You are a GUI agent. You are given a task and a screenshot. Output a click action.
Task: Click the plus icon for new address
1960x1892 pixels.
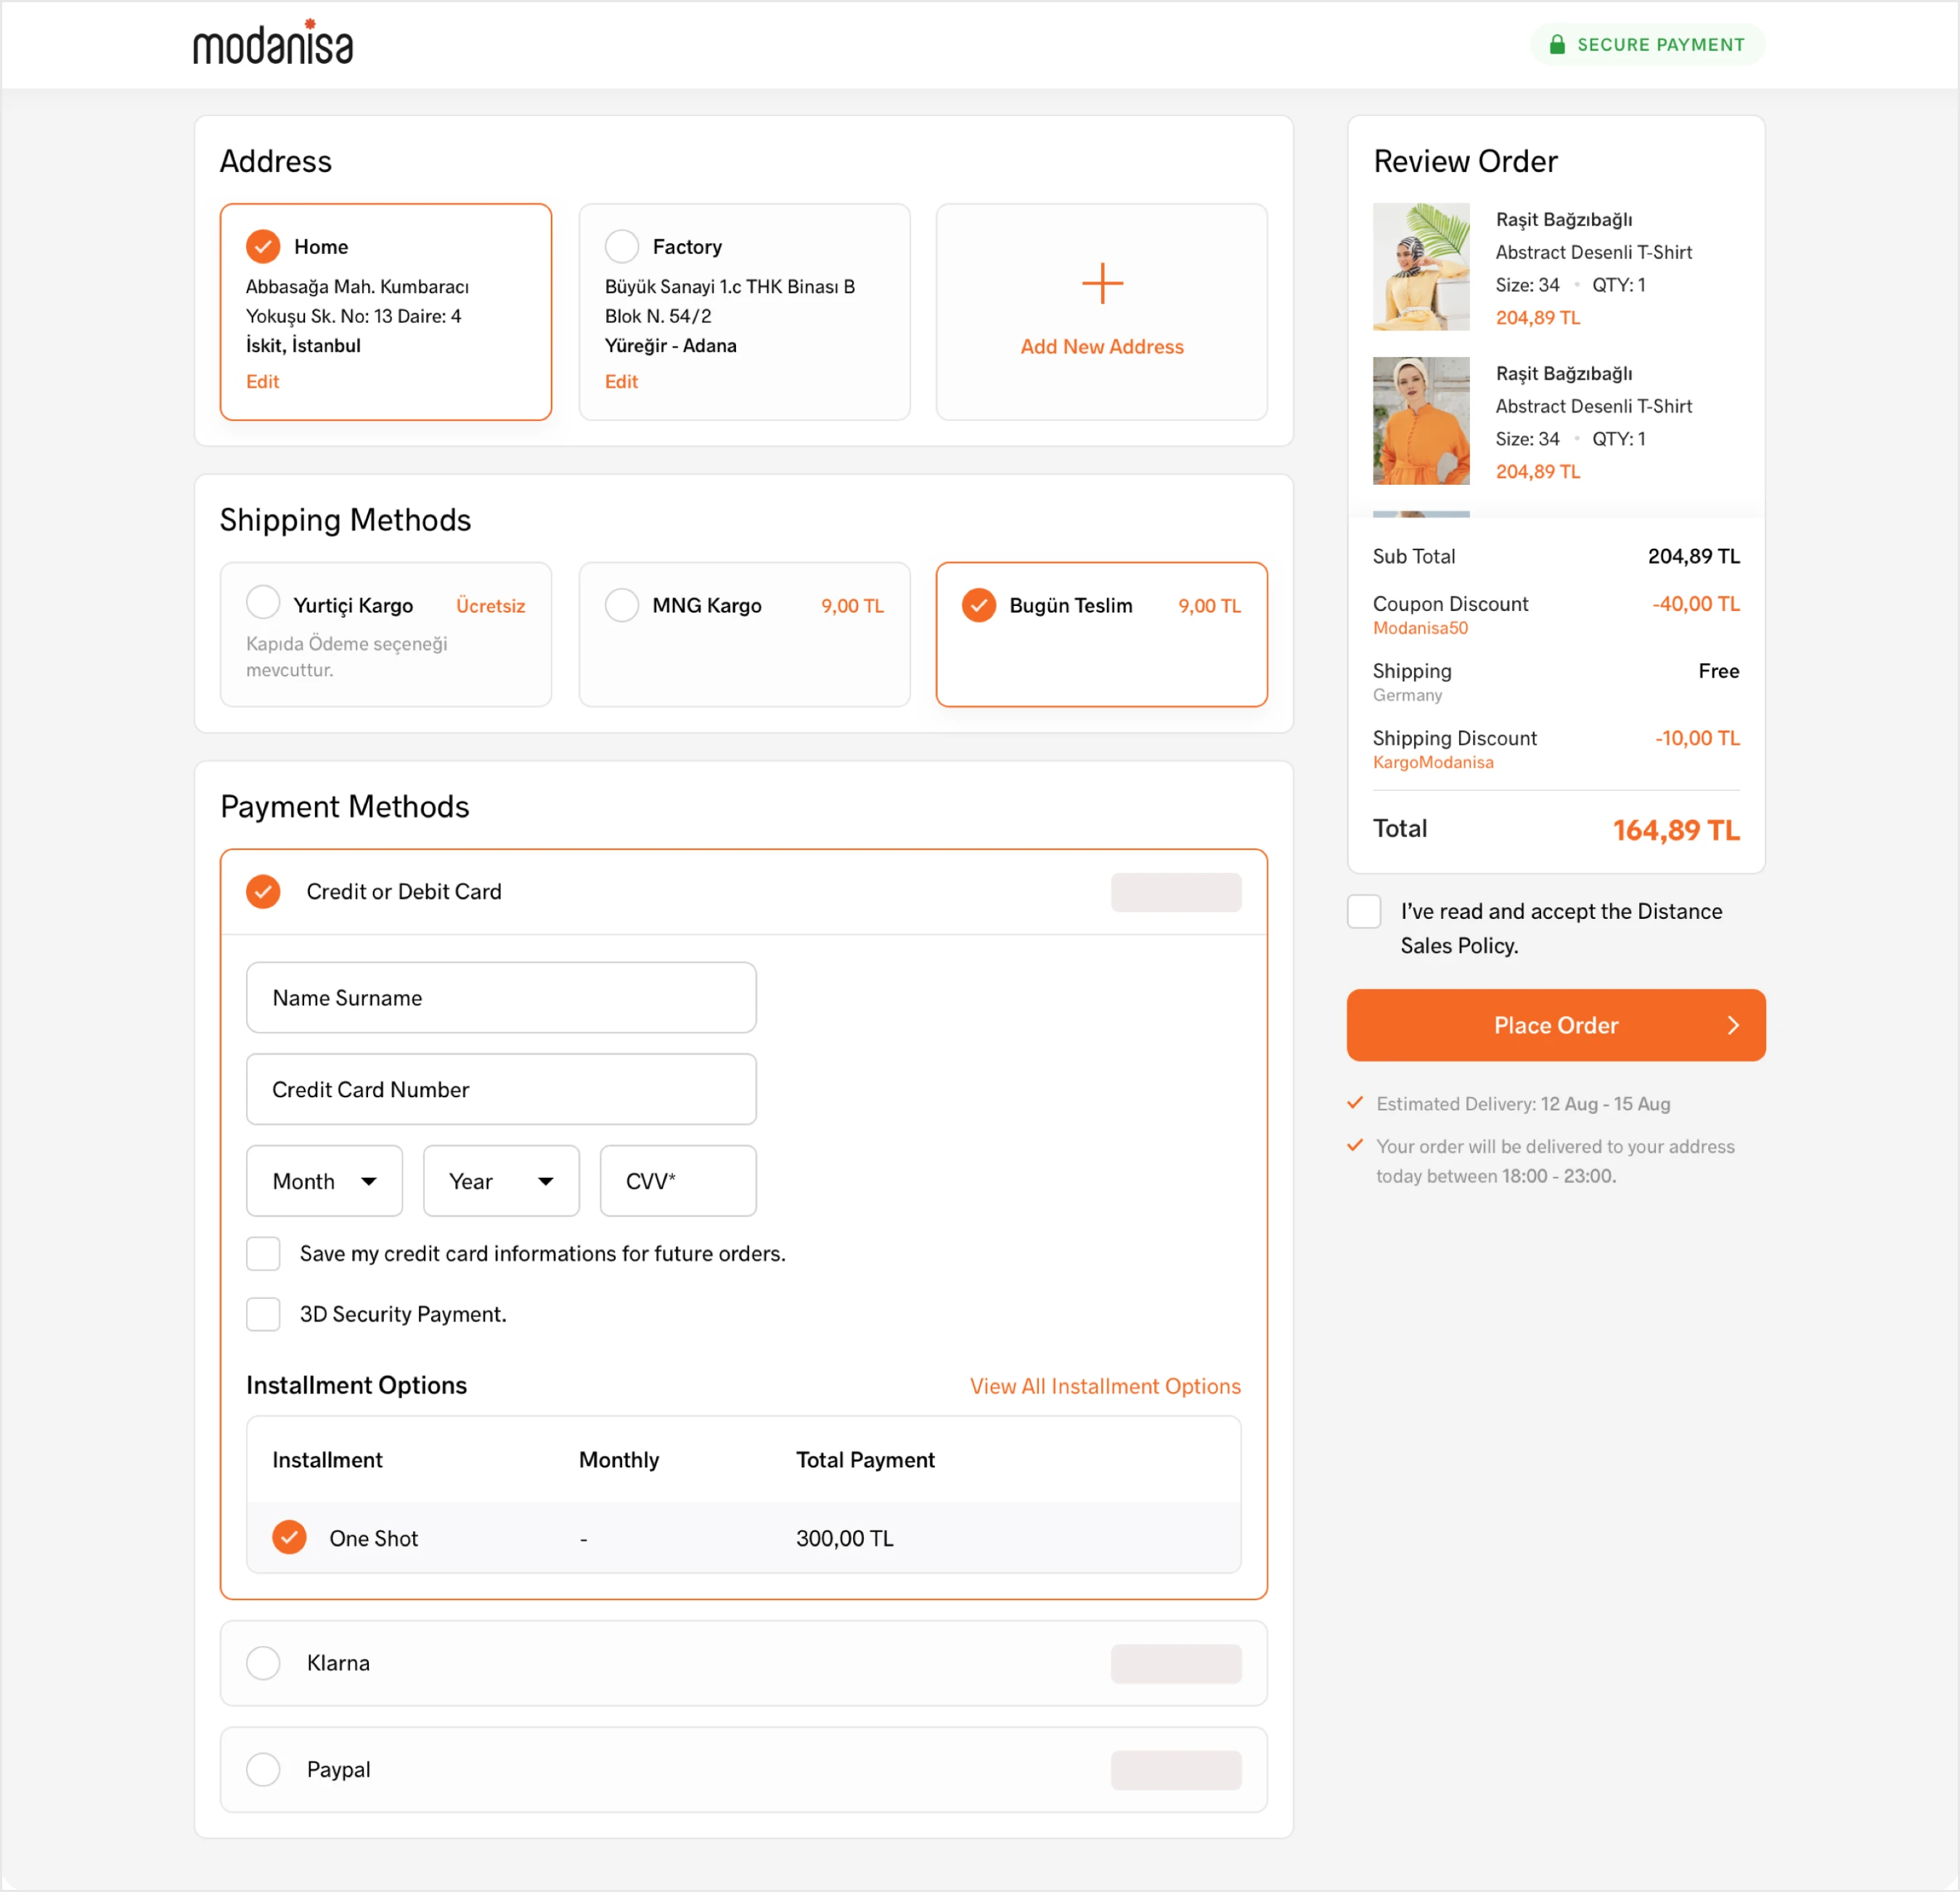click(x=1102, y=283)
